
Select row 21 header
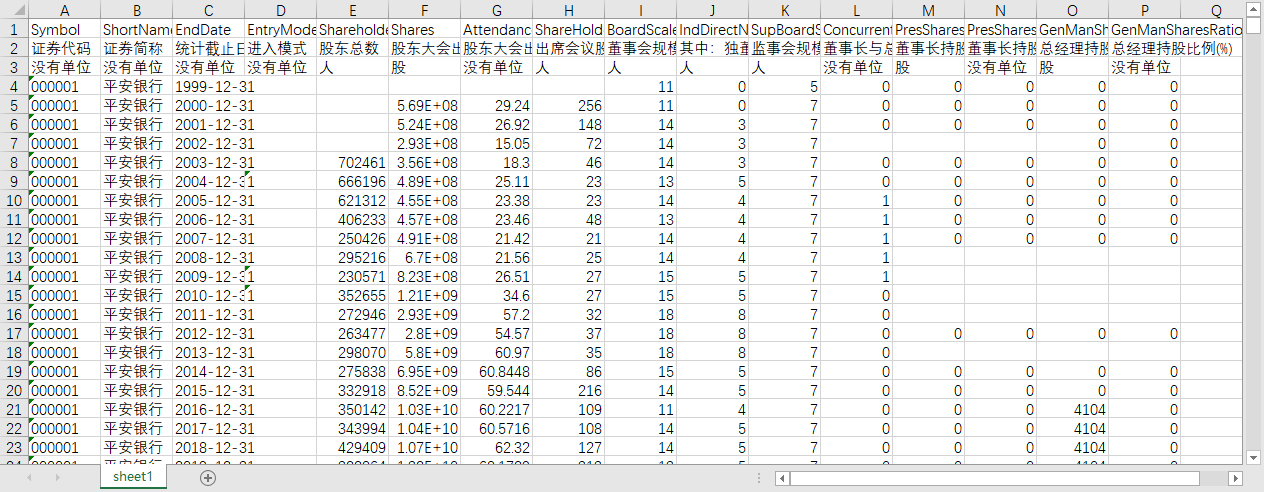(14, 409)
